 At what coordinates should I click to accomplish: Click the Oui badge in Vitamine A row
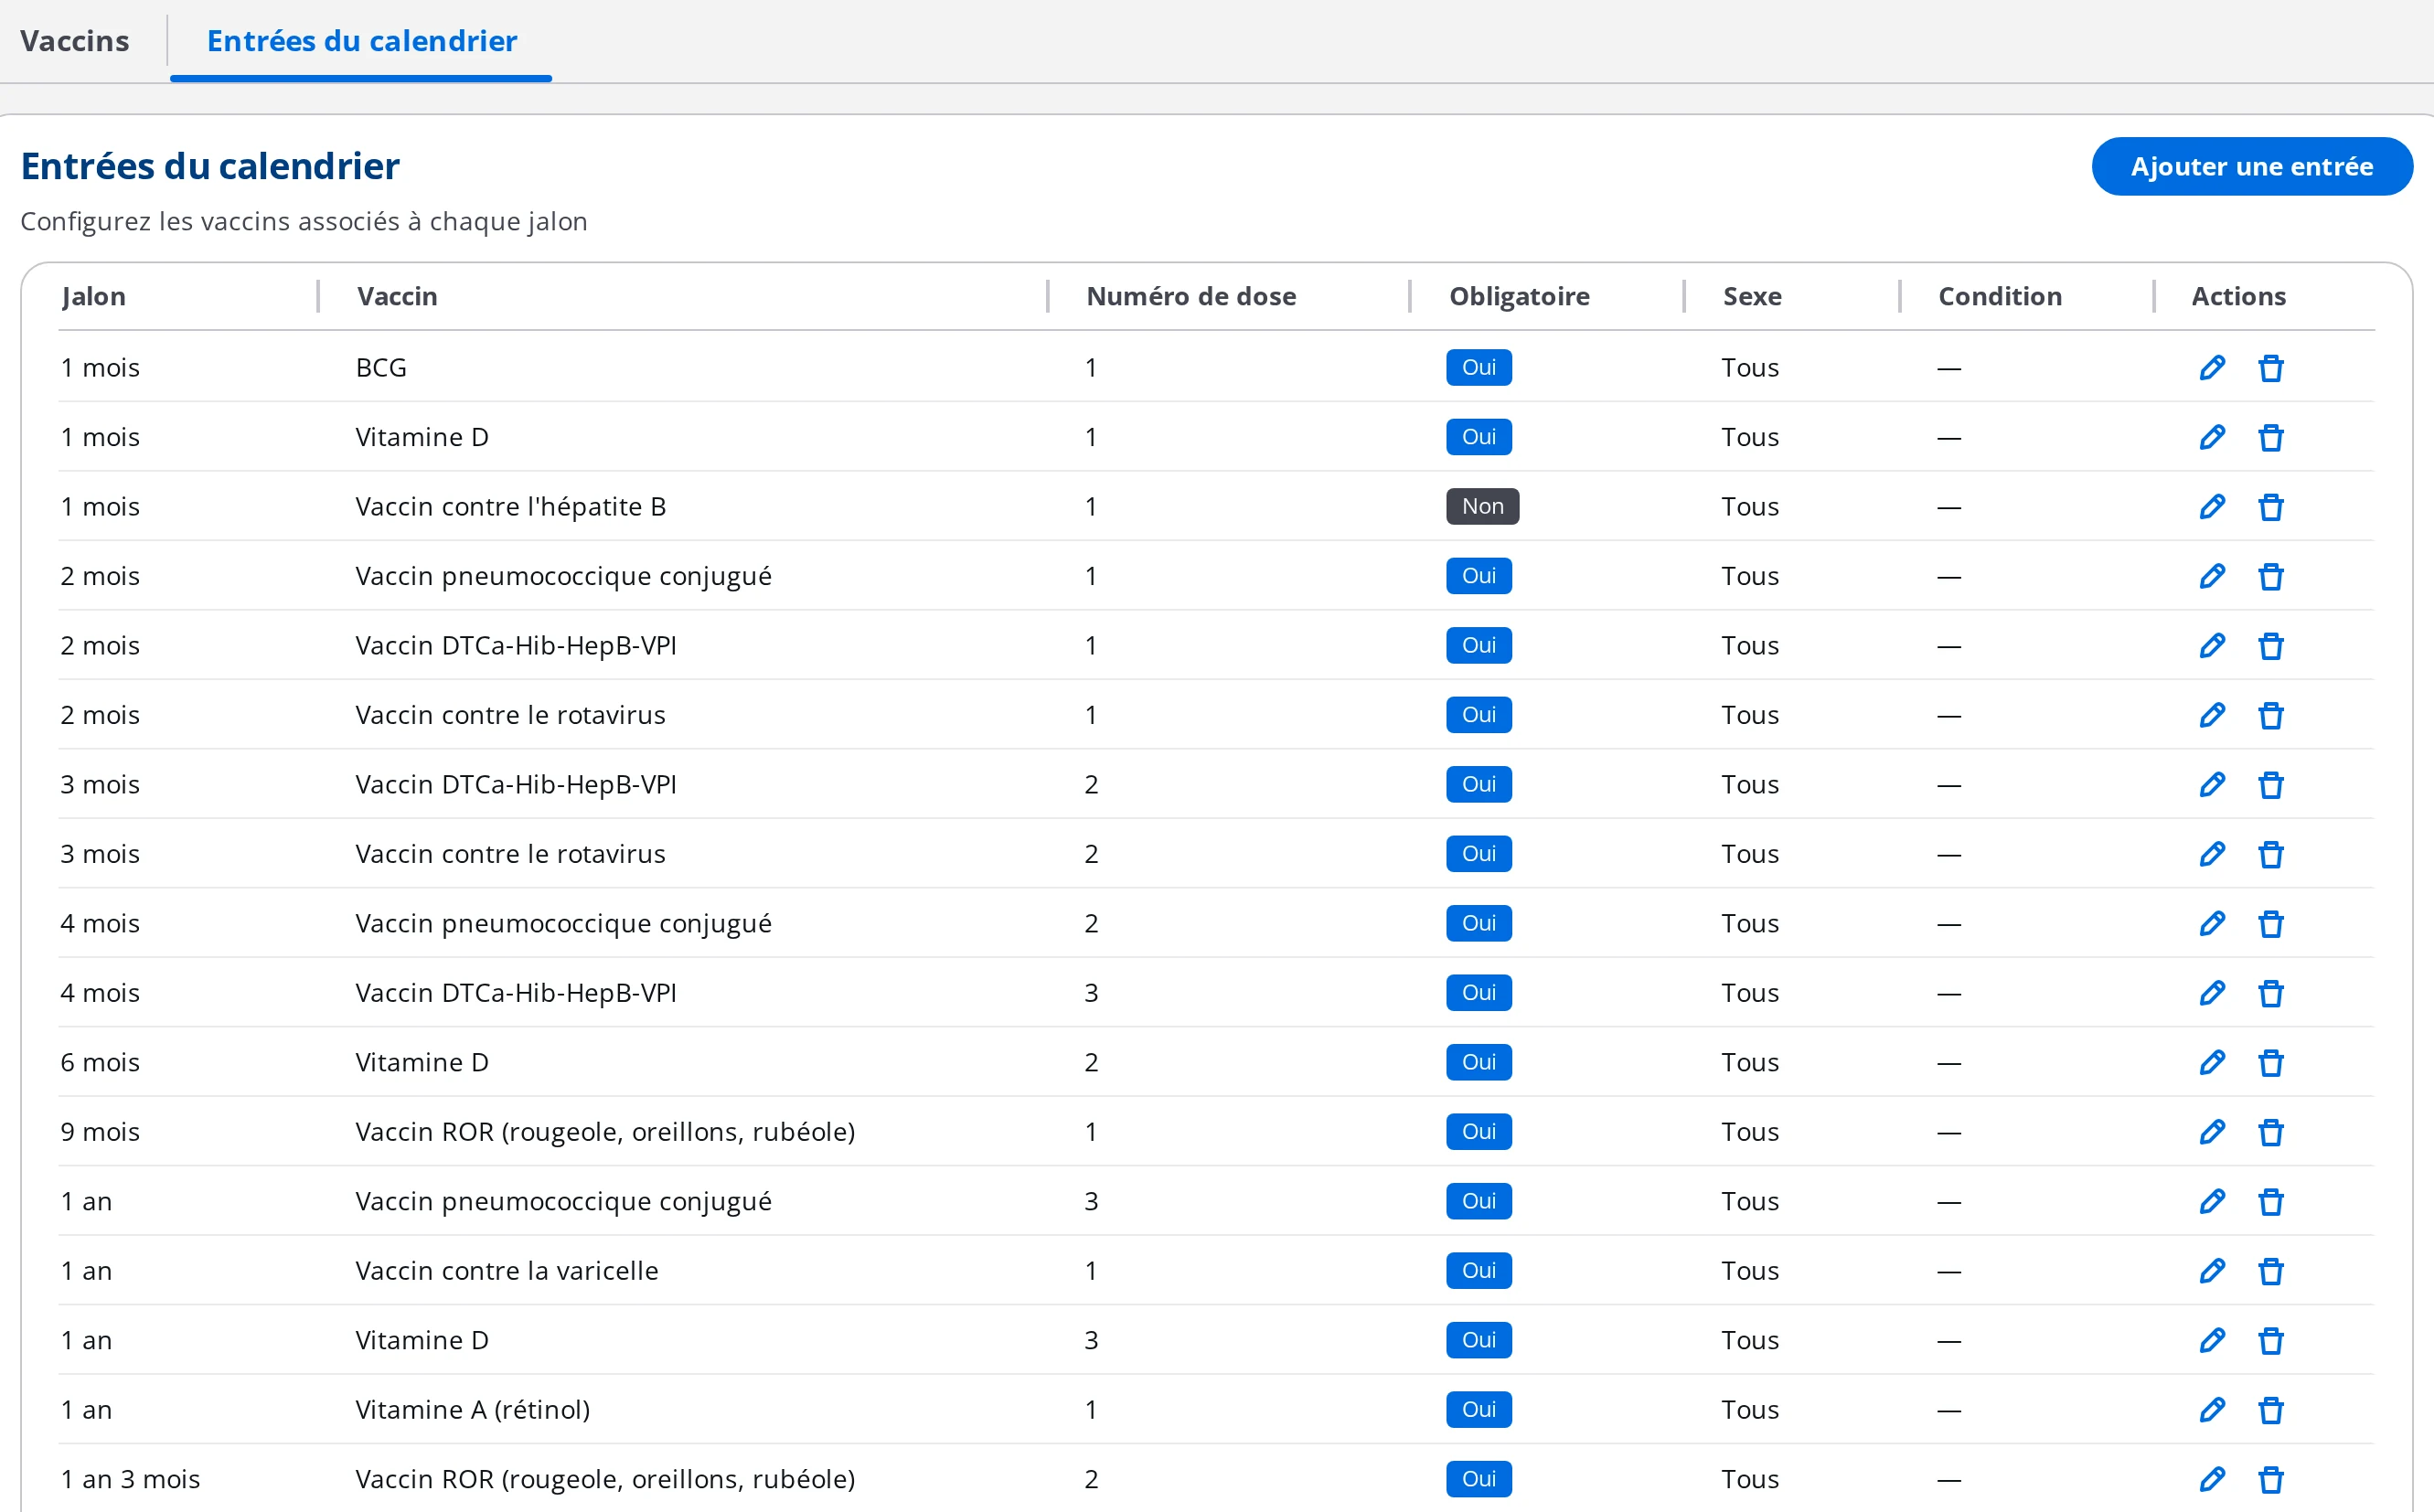point(1479,1409)
